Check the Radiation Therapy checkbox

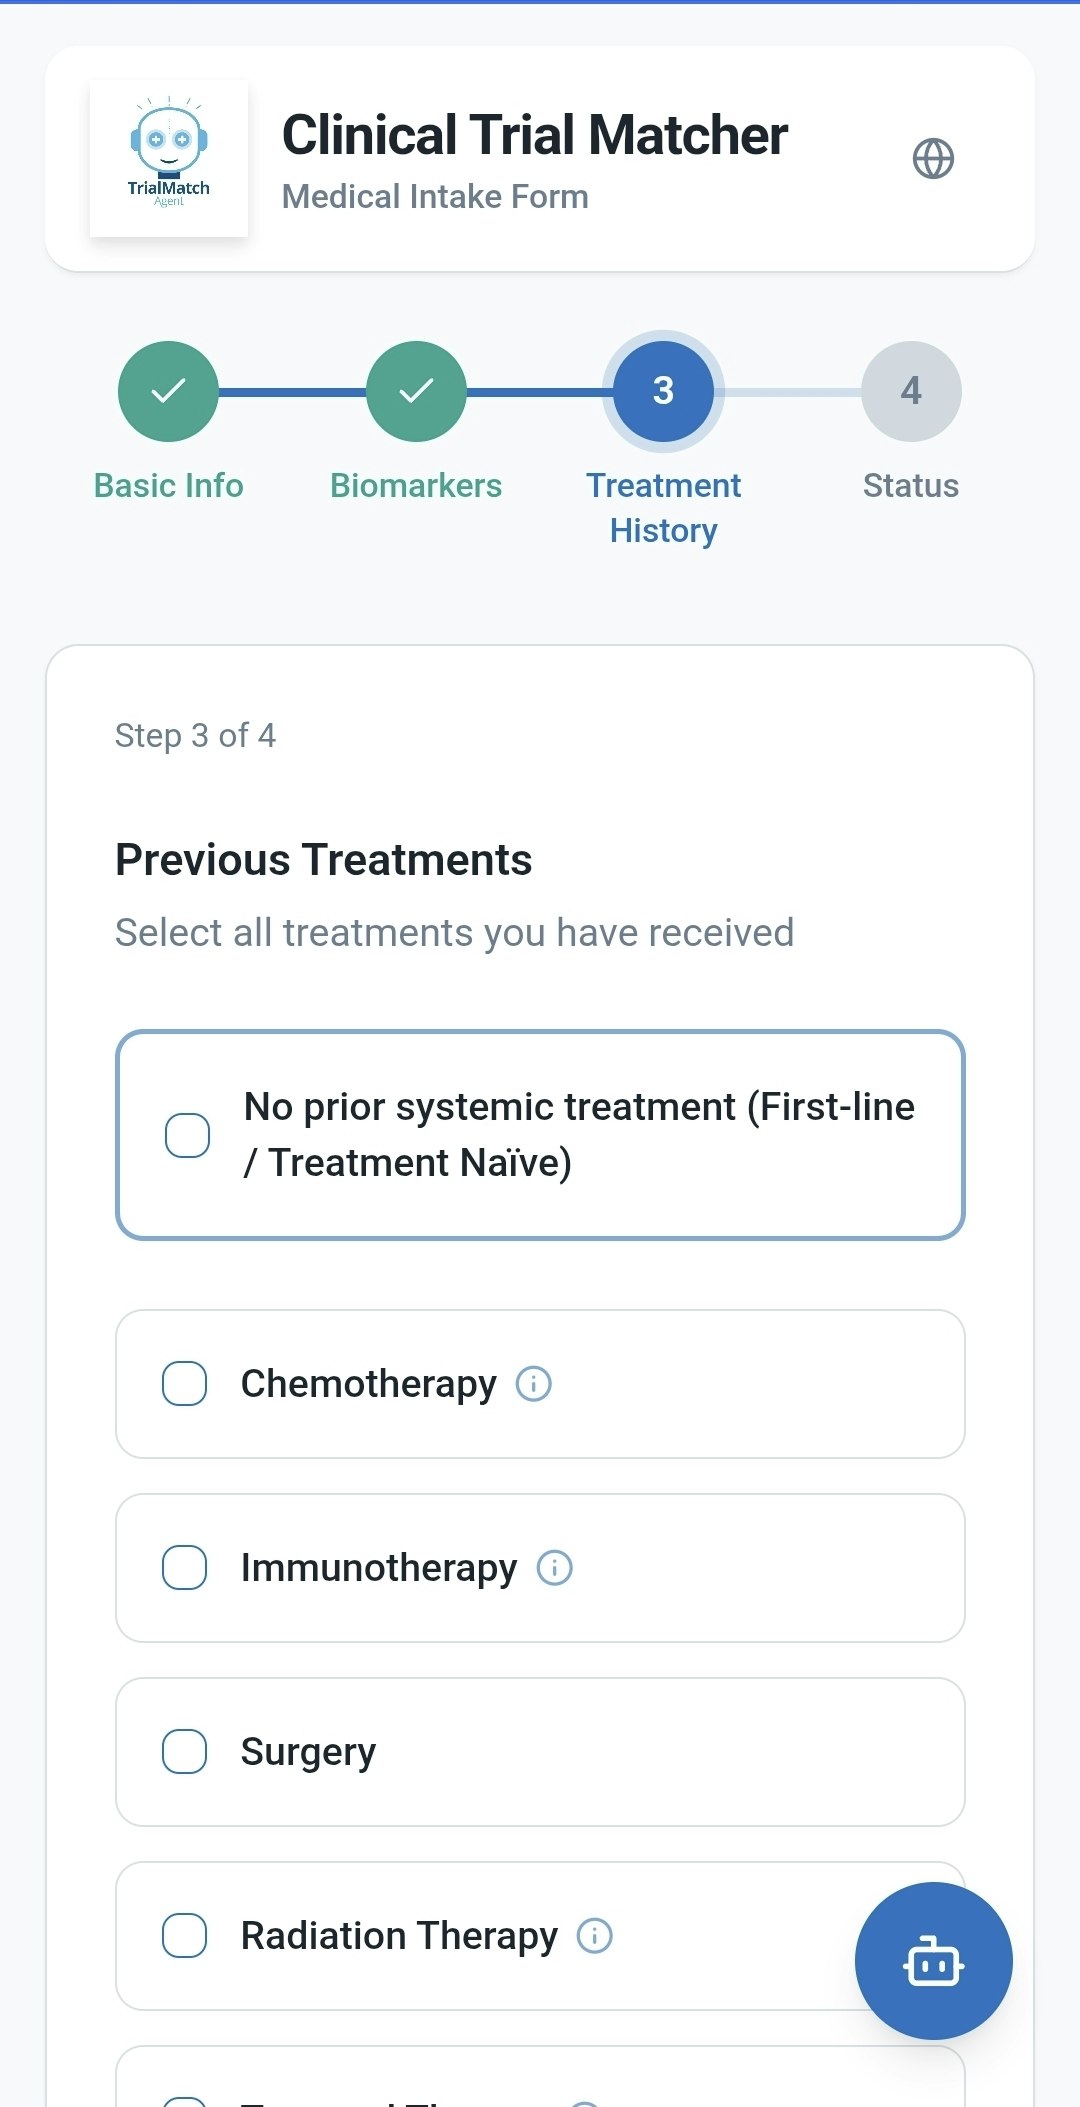(x=185, y=1936)
